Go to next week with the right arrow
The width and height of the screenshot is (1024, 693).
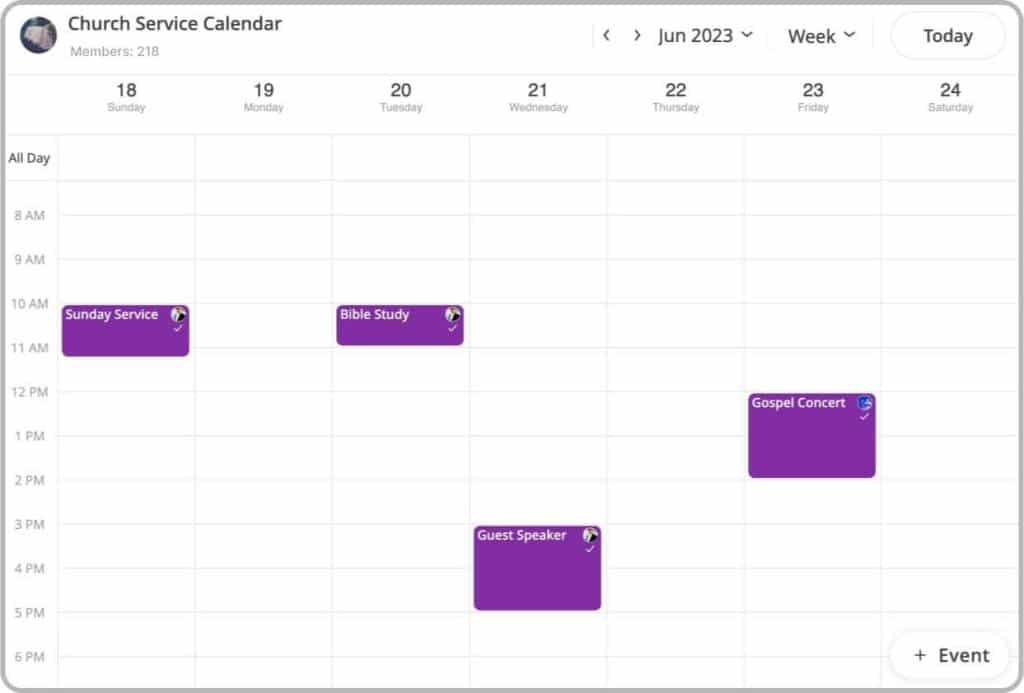(637, 35)
